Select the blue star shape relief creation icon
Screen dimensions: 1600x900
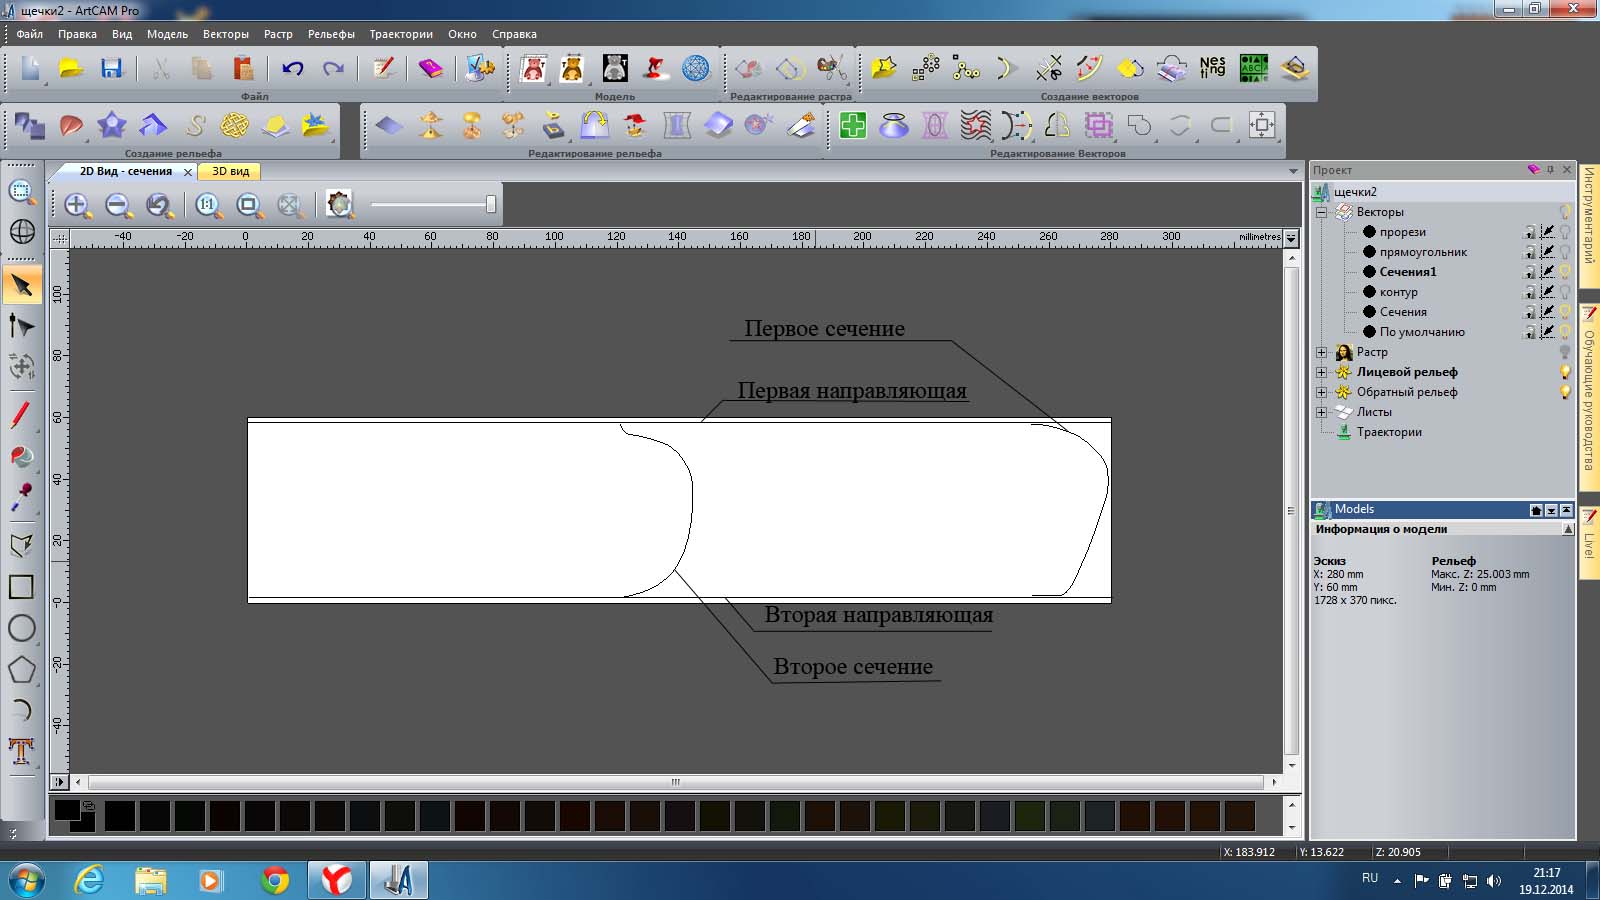pos(112,125)
